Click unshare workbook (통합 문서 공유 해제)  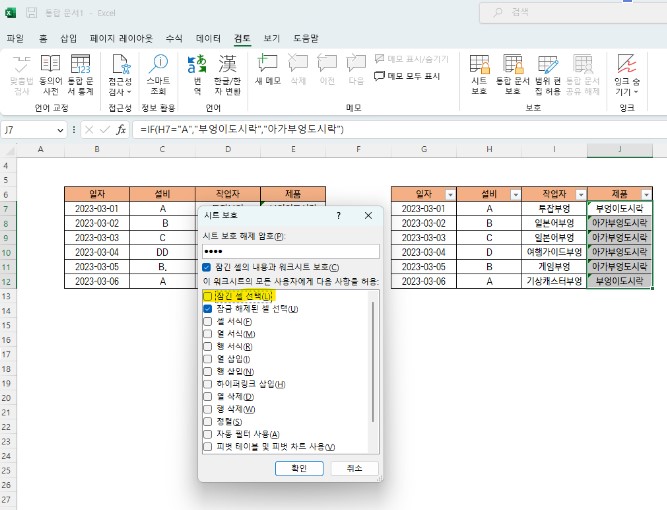pyautogui.click(x=582, y=75)
